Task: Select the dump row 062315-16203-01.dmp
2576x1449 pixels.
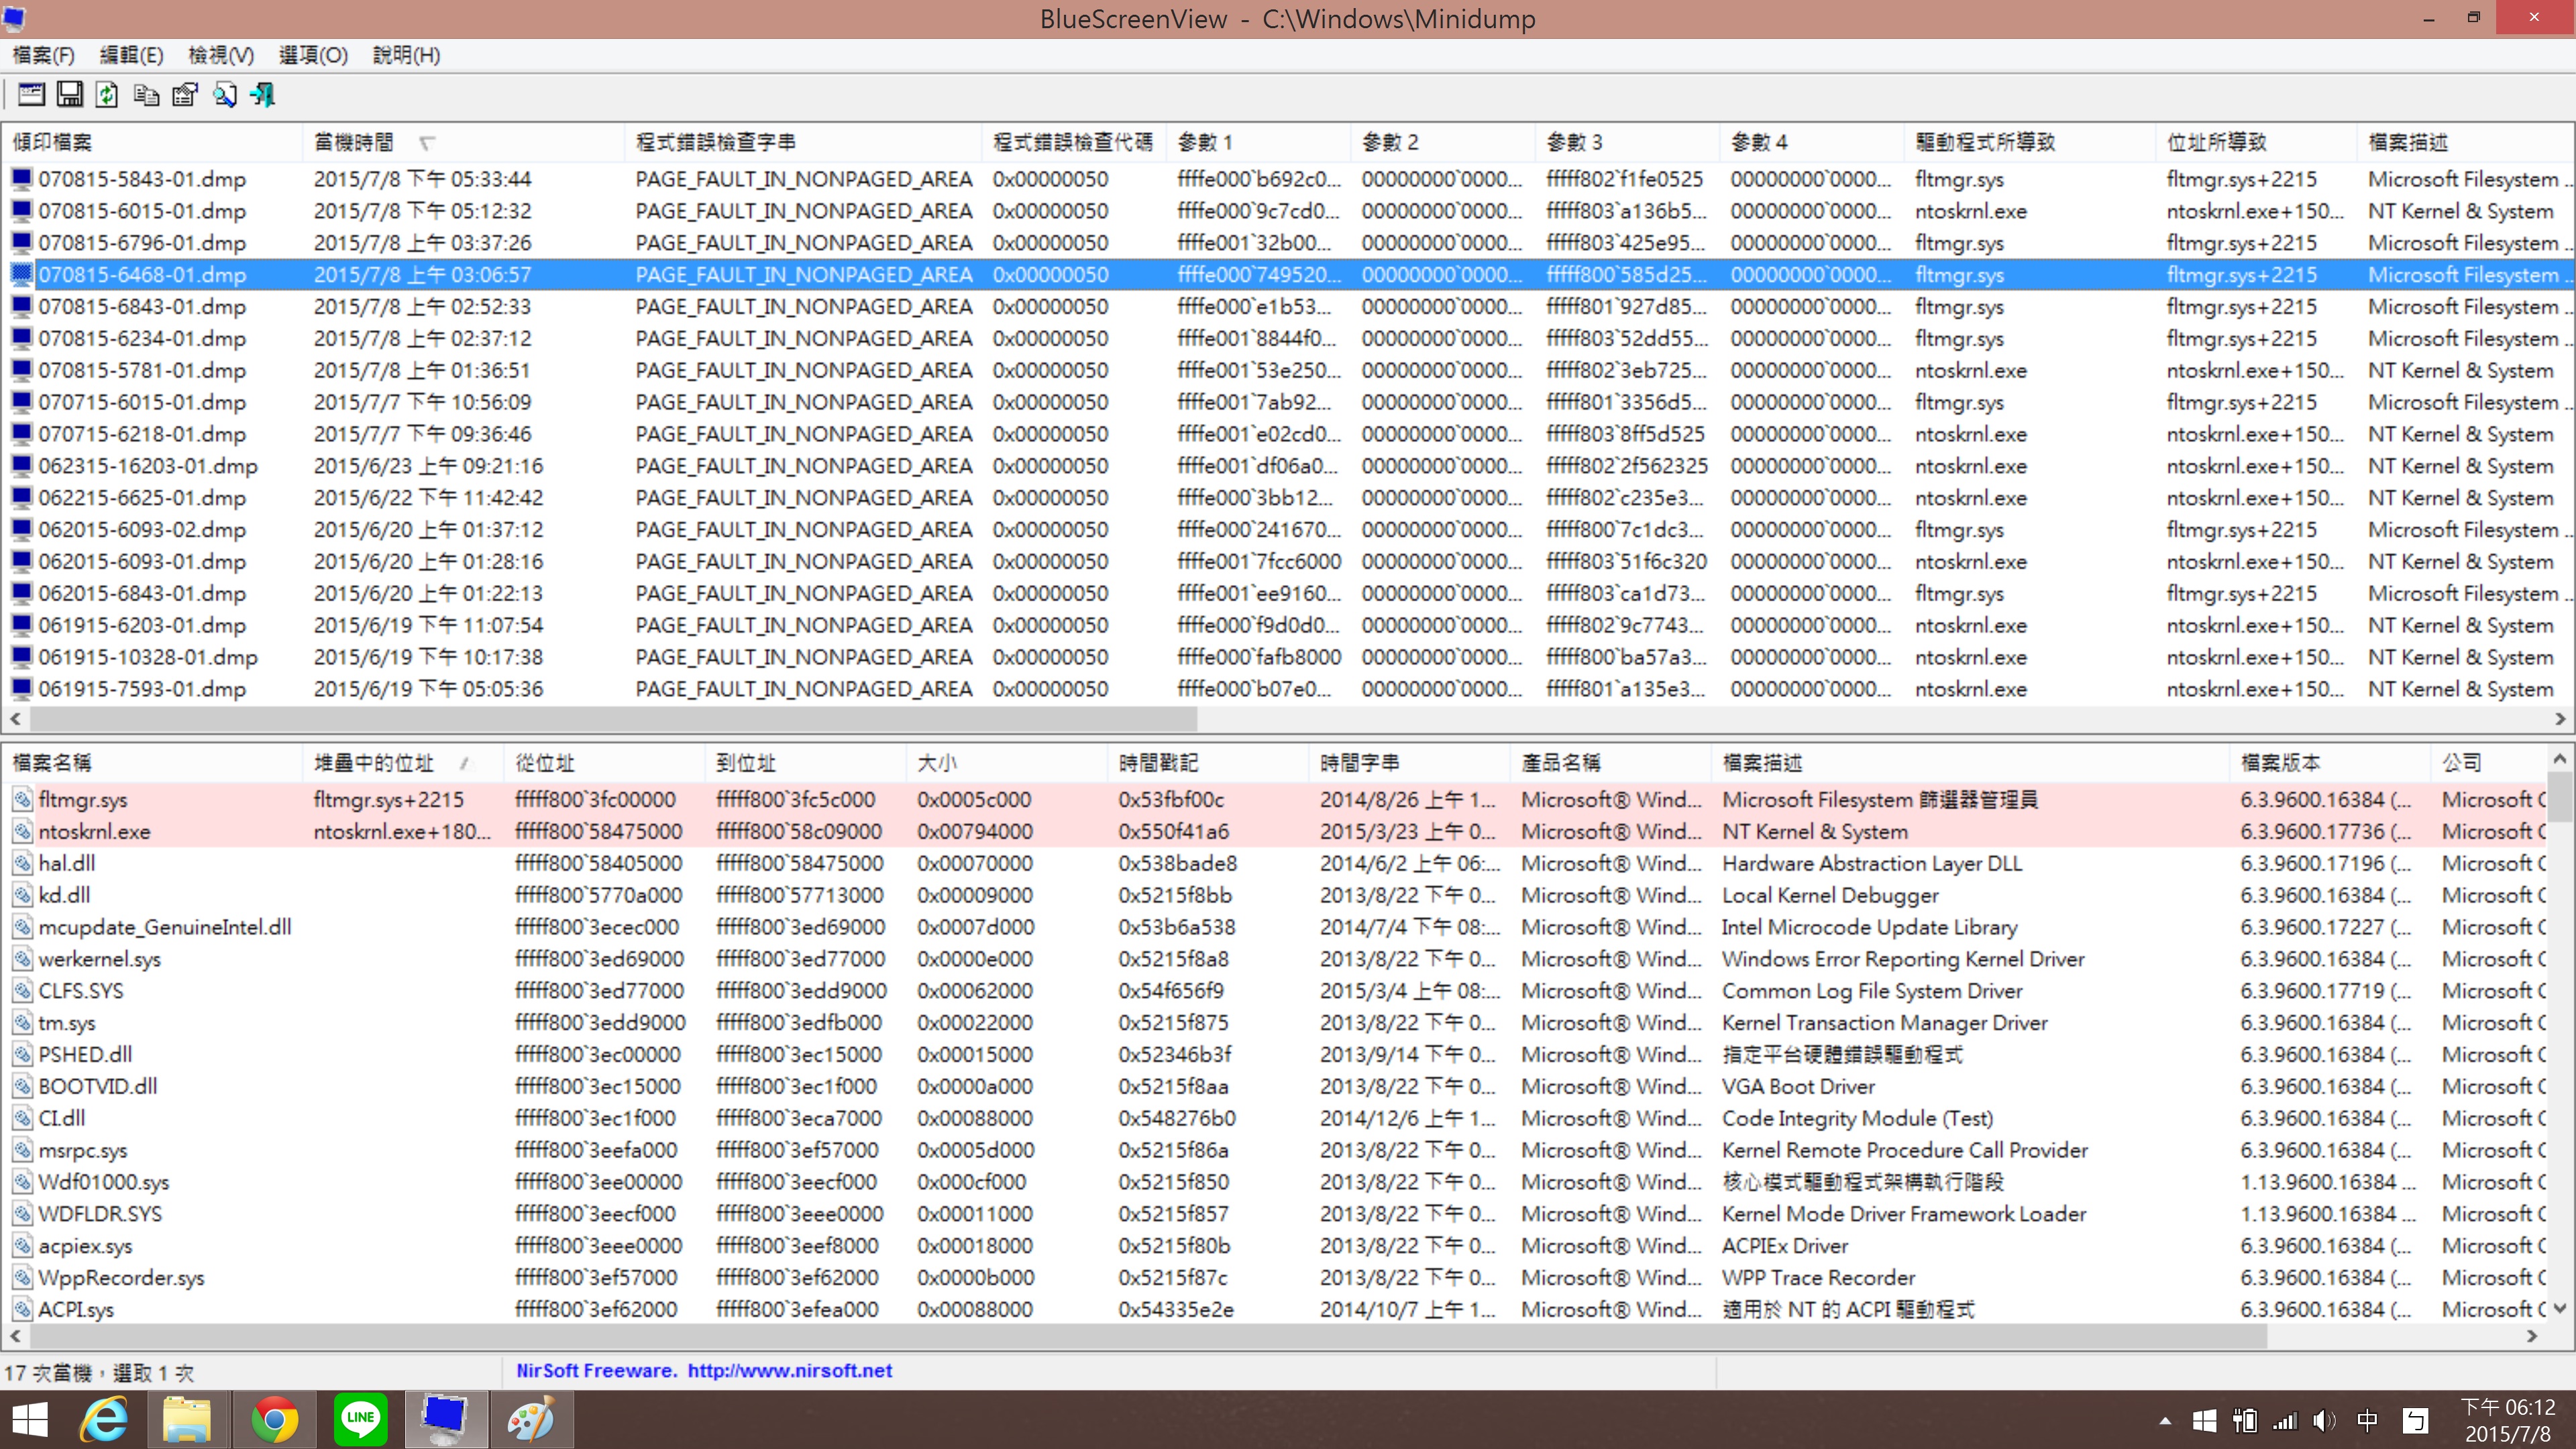Action: tap(1288, 466)
